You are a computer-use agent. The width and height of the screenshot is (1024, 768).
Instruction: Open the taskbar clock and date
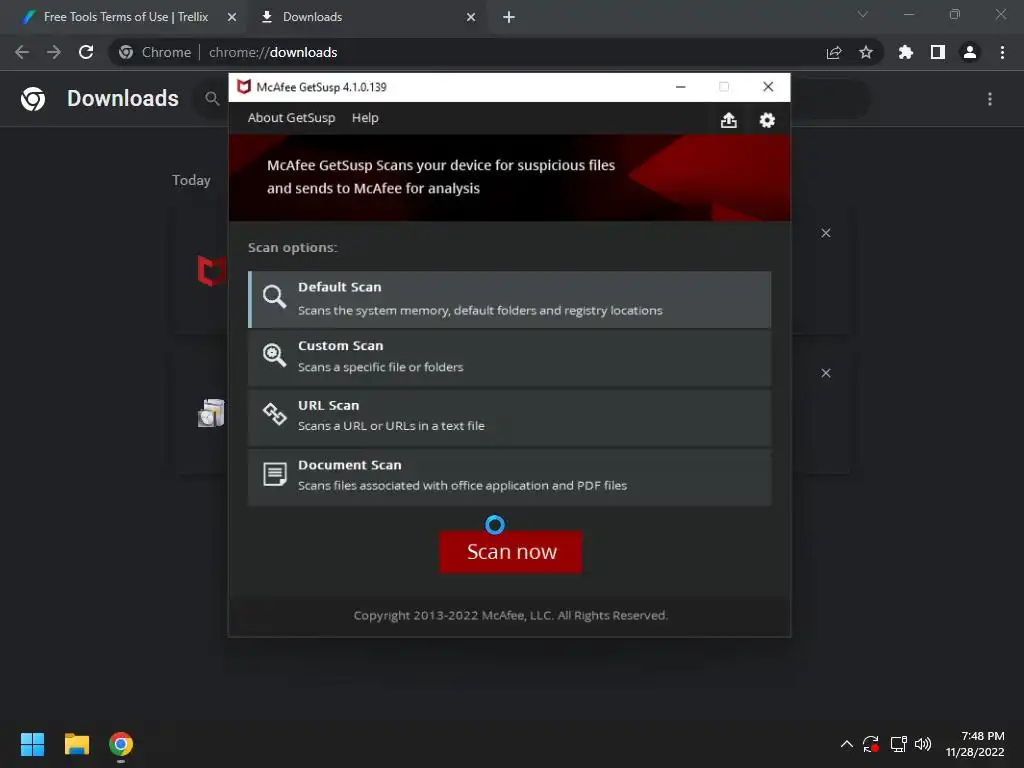click(975, 744)
